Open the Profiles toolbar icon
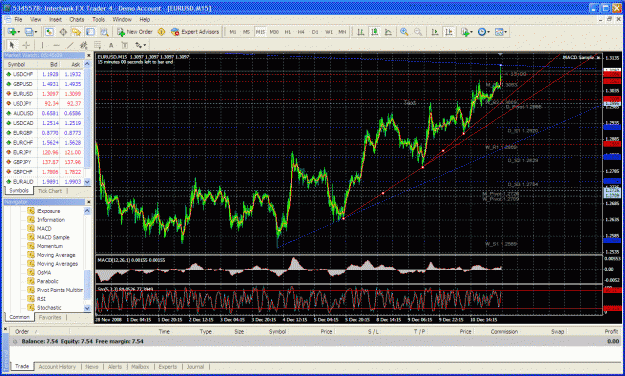The width and height of the screenshot is (625, 376). tap(29, 32)
